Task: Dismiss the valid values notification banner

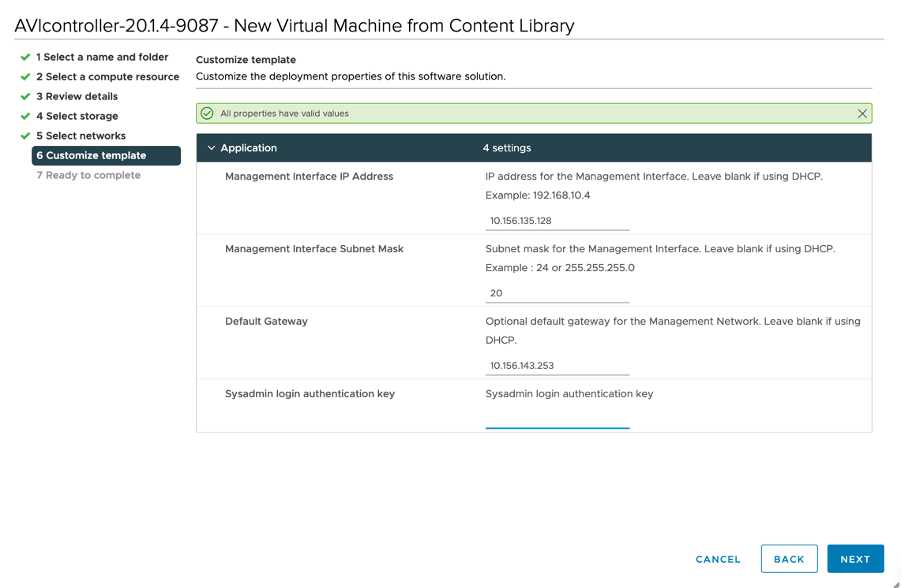Action: coord(862,114)
